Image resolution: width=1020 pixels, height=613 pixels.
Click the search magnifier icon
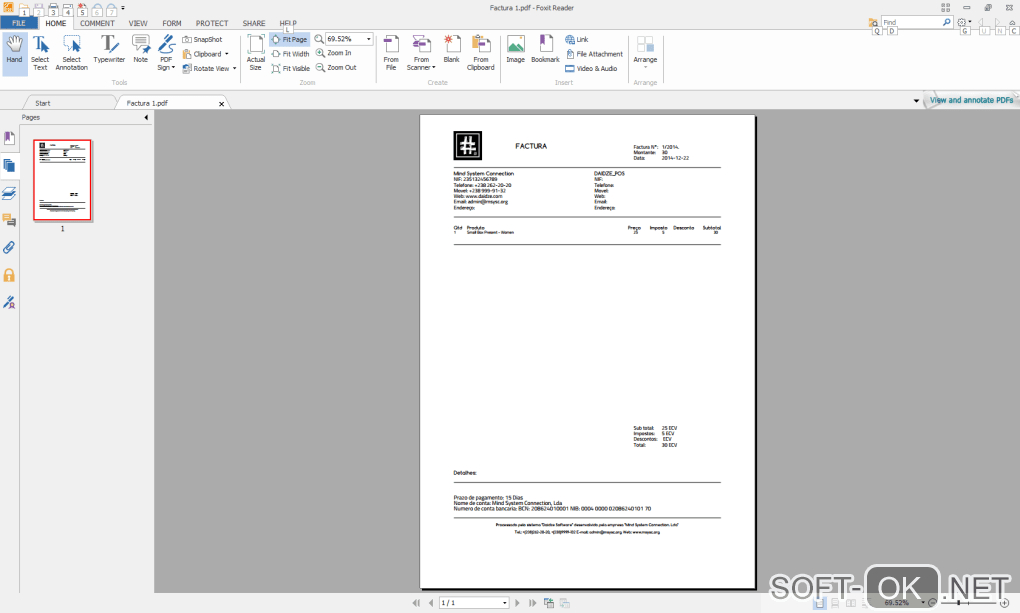[946, 22]
